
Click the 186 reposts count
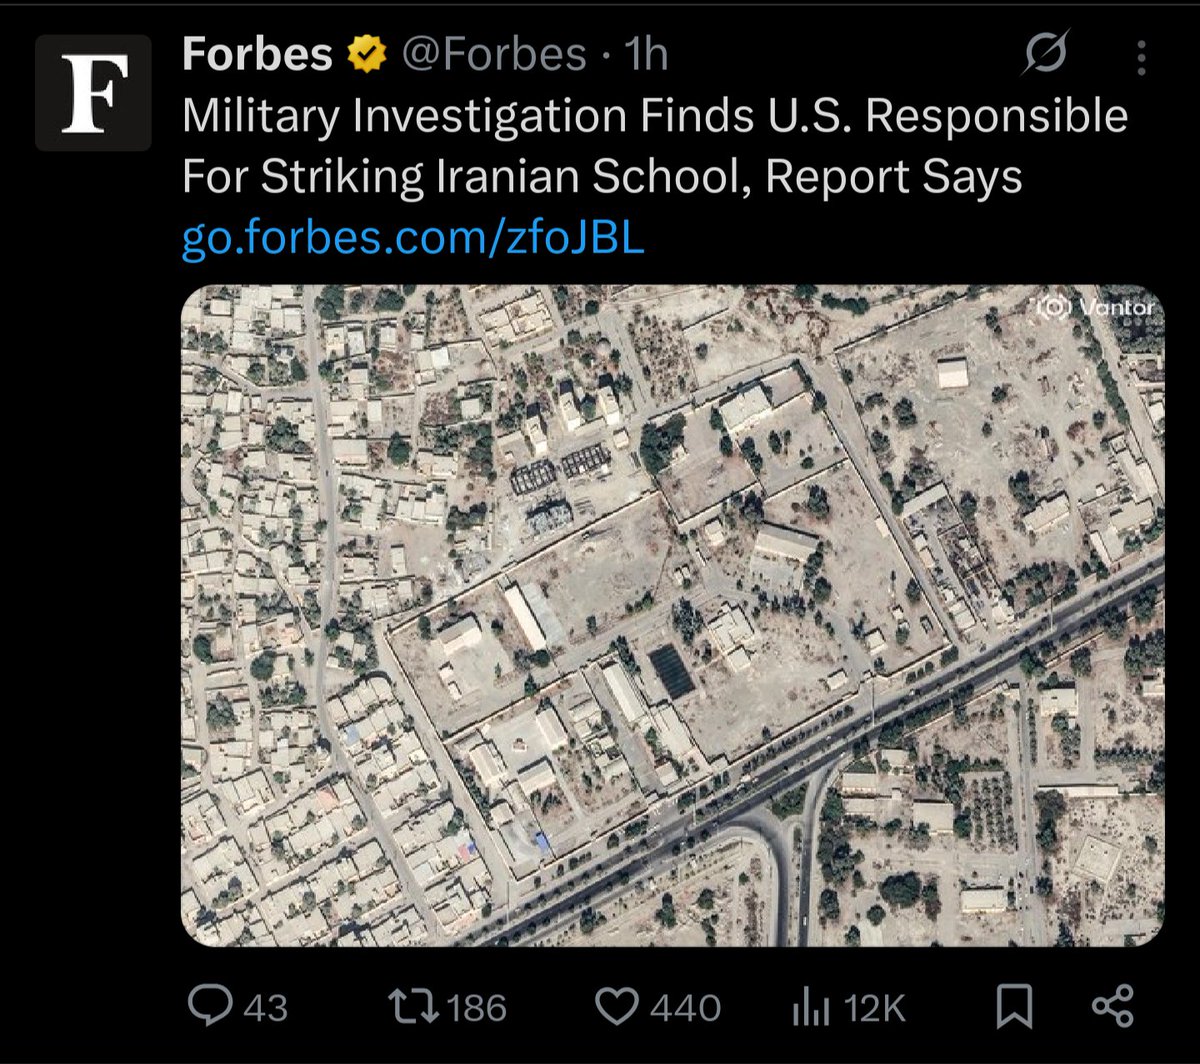[475, 1008]
